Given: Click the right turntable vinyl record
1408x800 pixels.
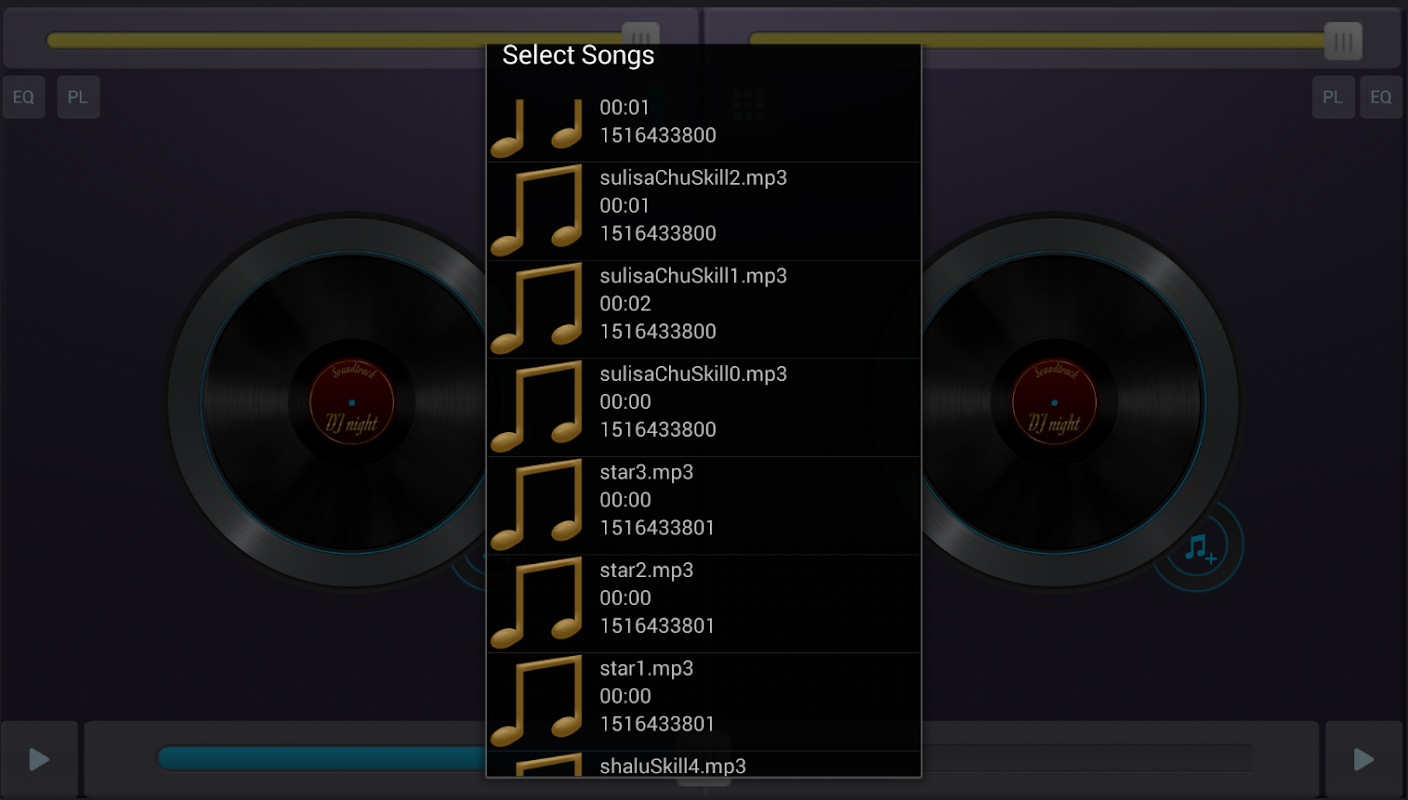Looking at the screenshot, I should click(x=1054, y=402).
